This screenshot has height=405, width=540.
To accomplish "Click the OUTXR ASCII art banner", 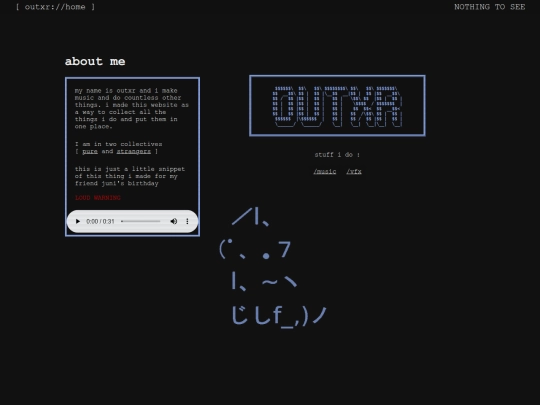I will click(x=337, y=106).
